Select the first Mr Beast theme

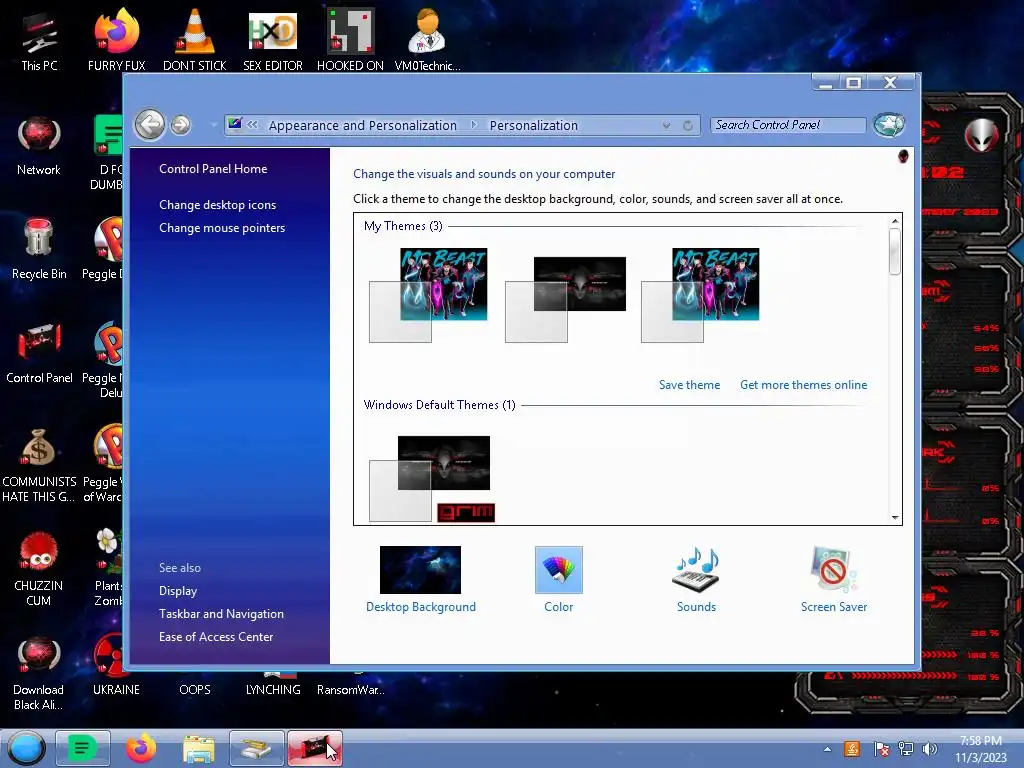428,295
